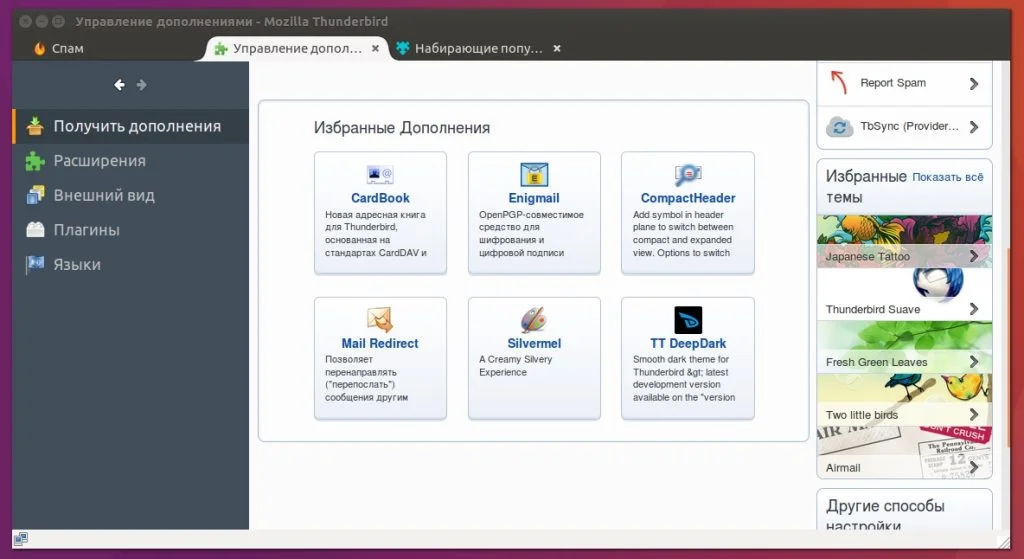Click the CompactHeader magnifier icon
Image resolution: width=1024 pixels, height=559 pixels.
(688, 175)
